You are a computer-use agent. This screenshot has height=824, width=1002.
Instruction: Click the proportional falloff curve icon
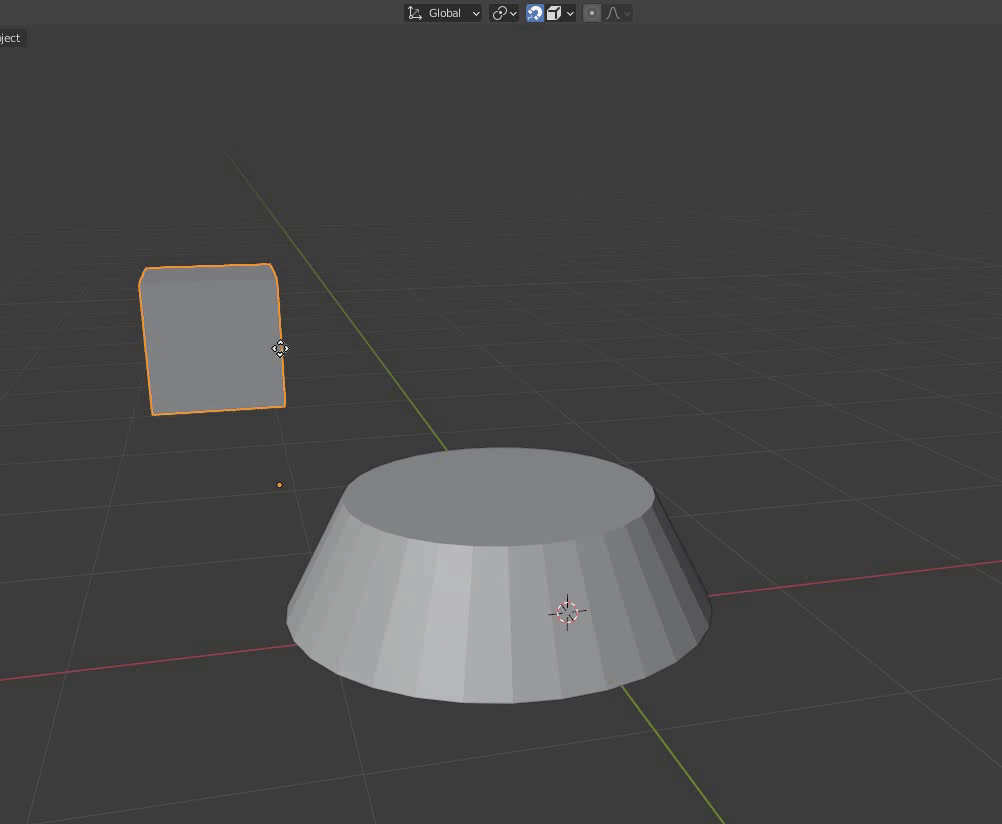613,13
